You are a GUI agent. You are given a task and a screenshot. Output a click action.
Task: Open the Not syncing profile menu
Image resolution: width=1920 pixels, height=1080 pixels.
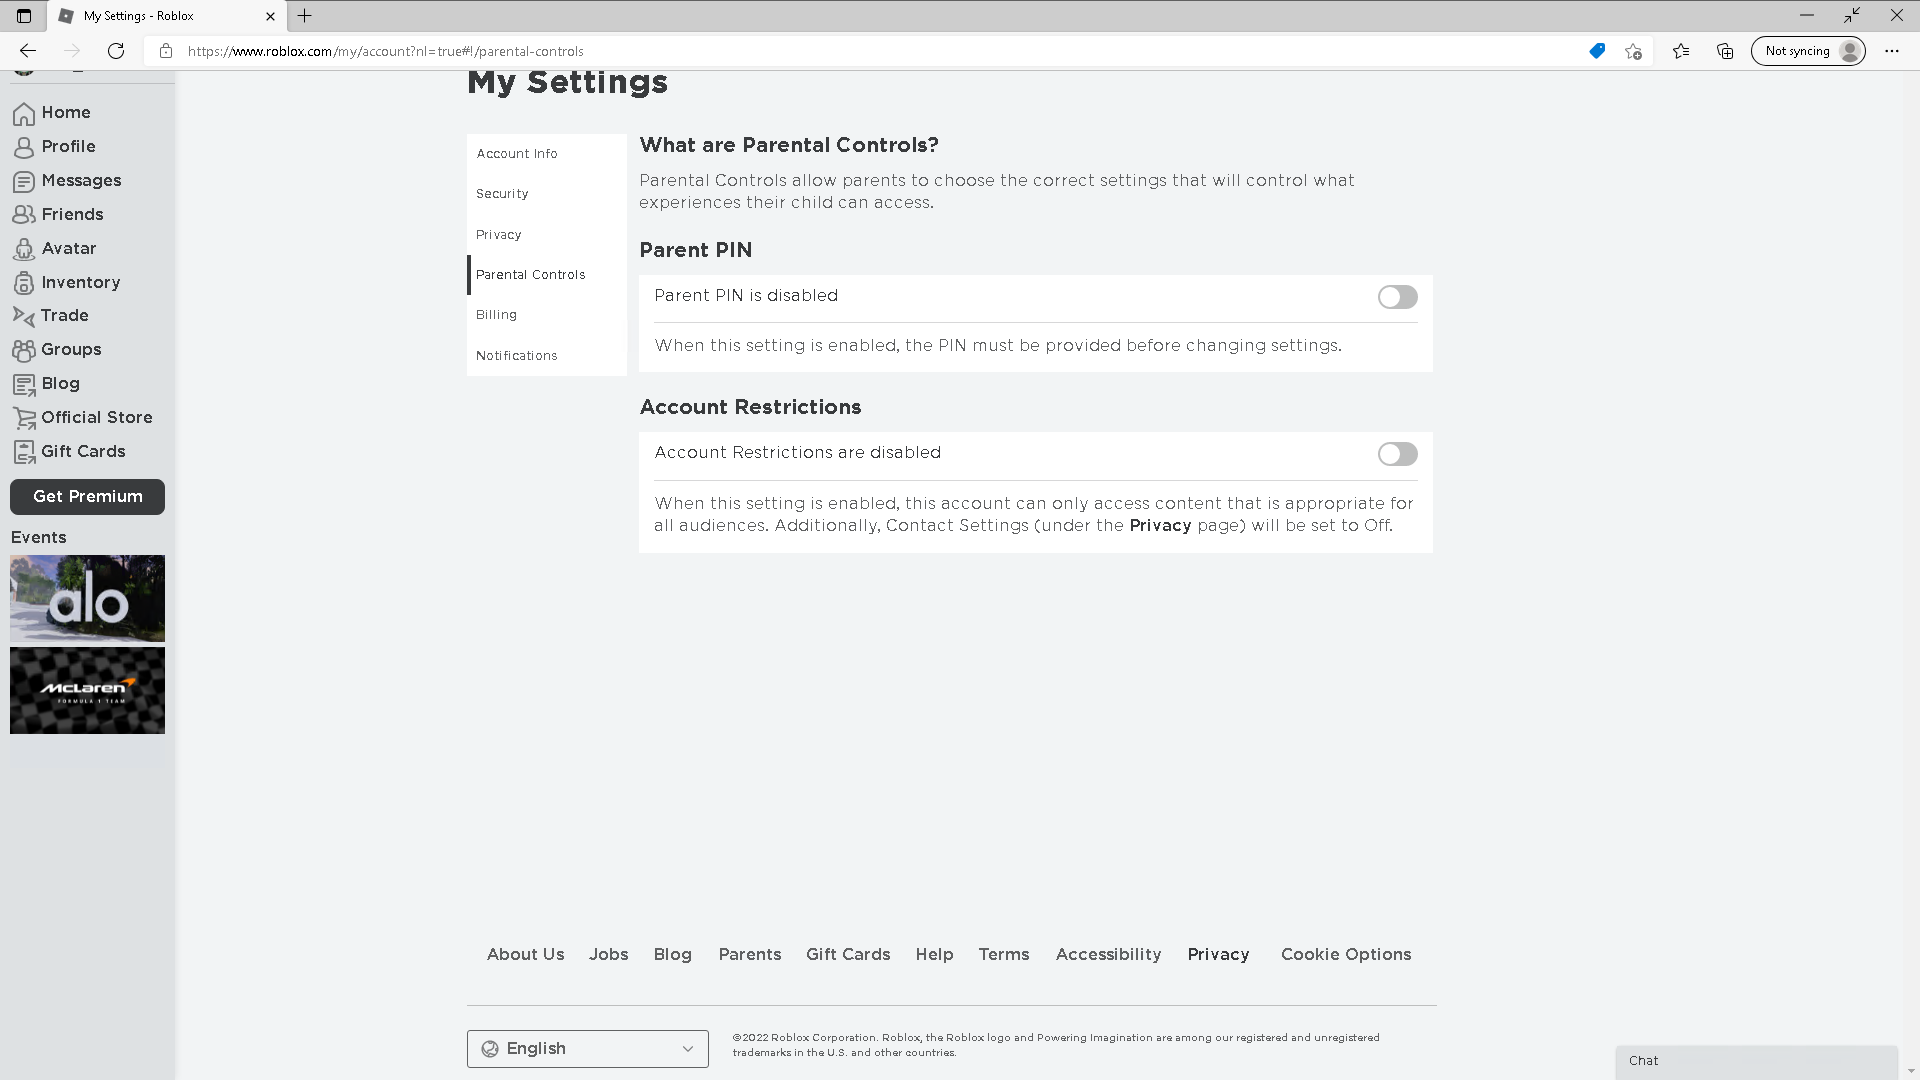point(1808,51)
